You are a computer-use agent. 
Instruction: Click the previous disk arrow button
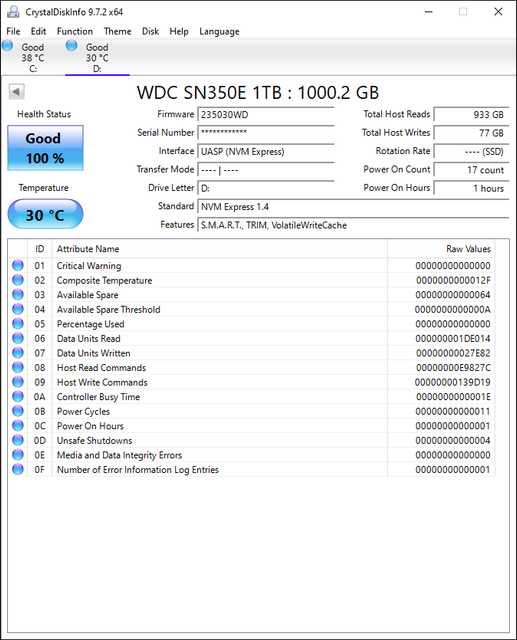(16, 91)
